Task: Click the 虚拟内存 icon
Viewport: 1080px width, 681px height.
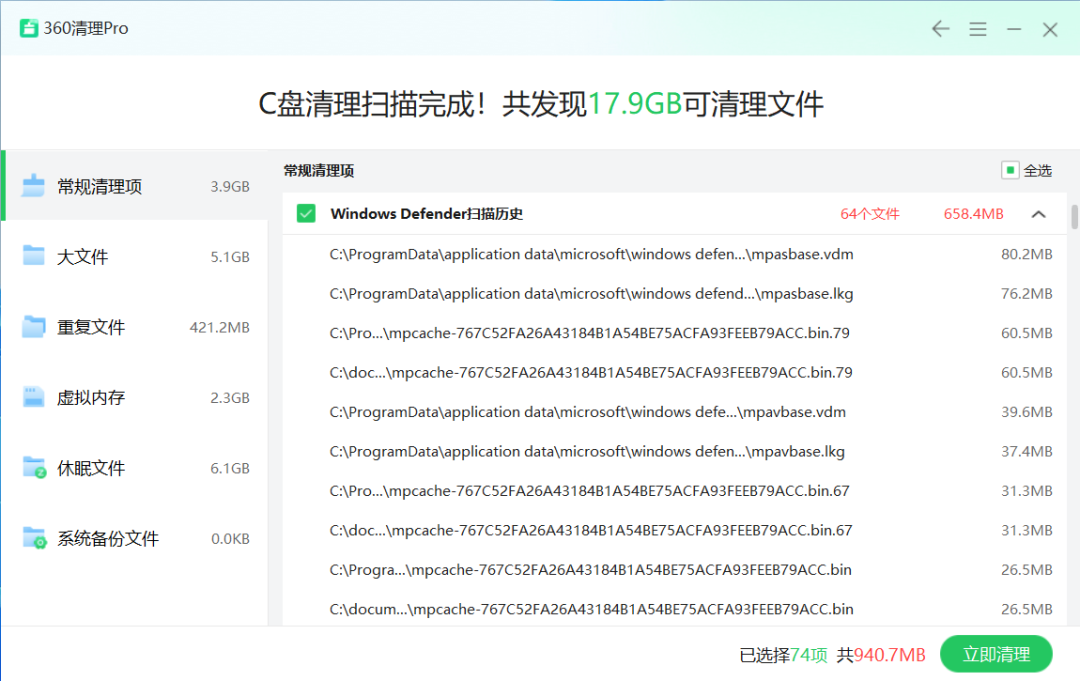Action: coord(33,397)
